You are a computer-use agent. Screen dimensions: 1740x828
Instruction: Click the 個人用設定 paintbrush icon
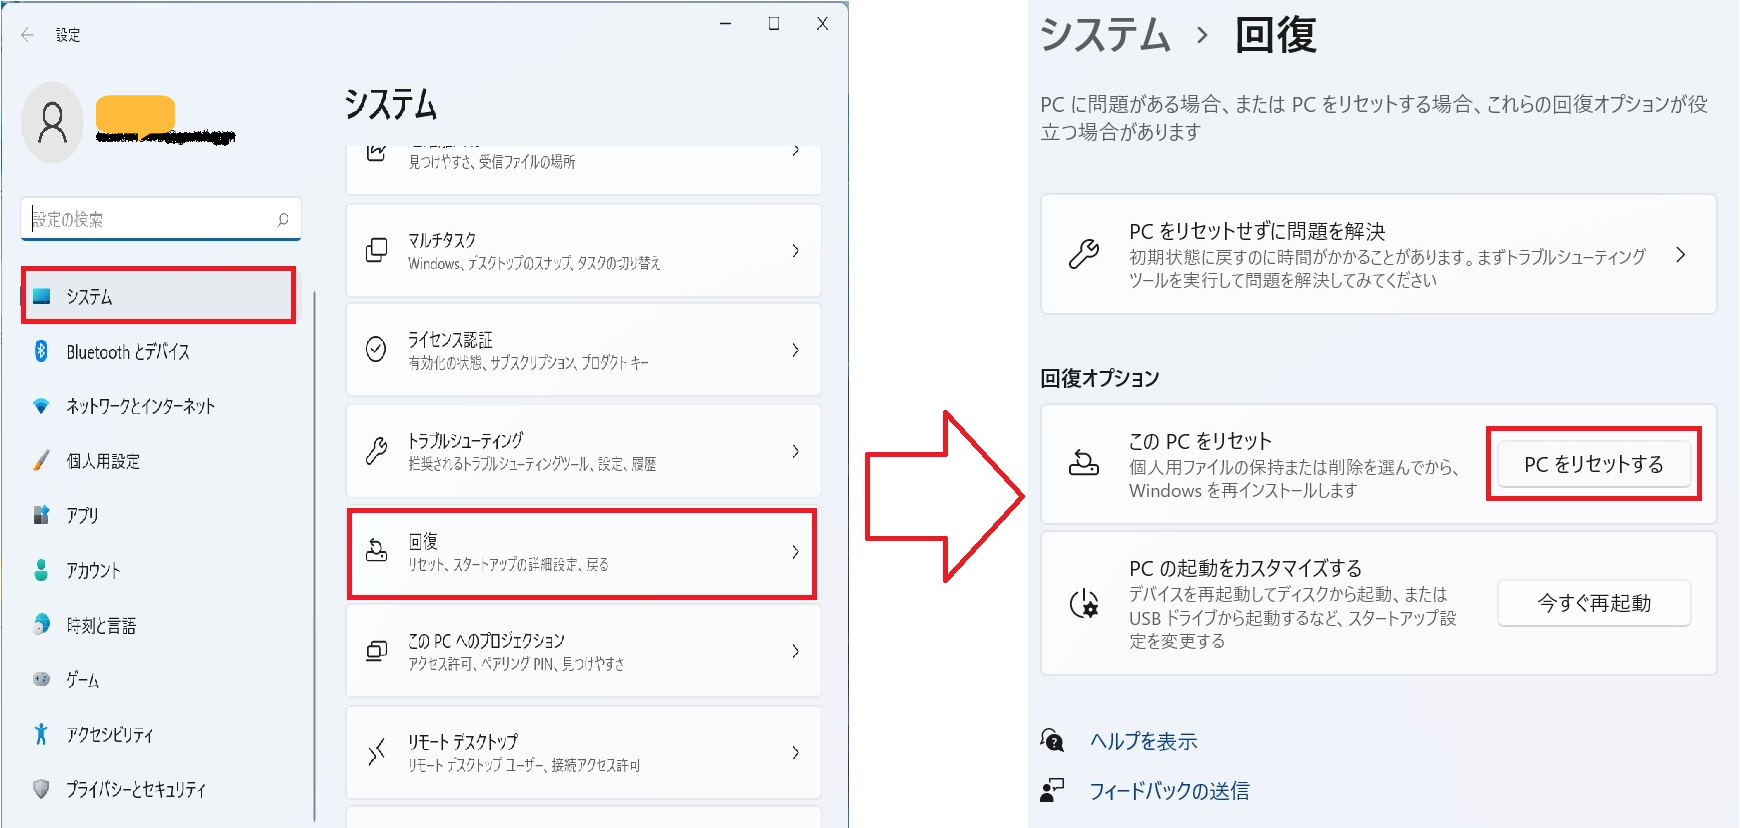pos(41,460)
